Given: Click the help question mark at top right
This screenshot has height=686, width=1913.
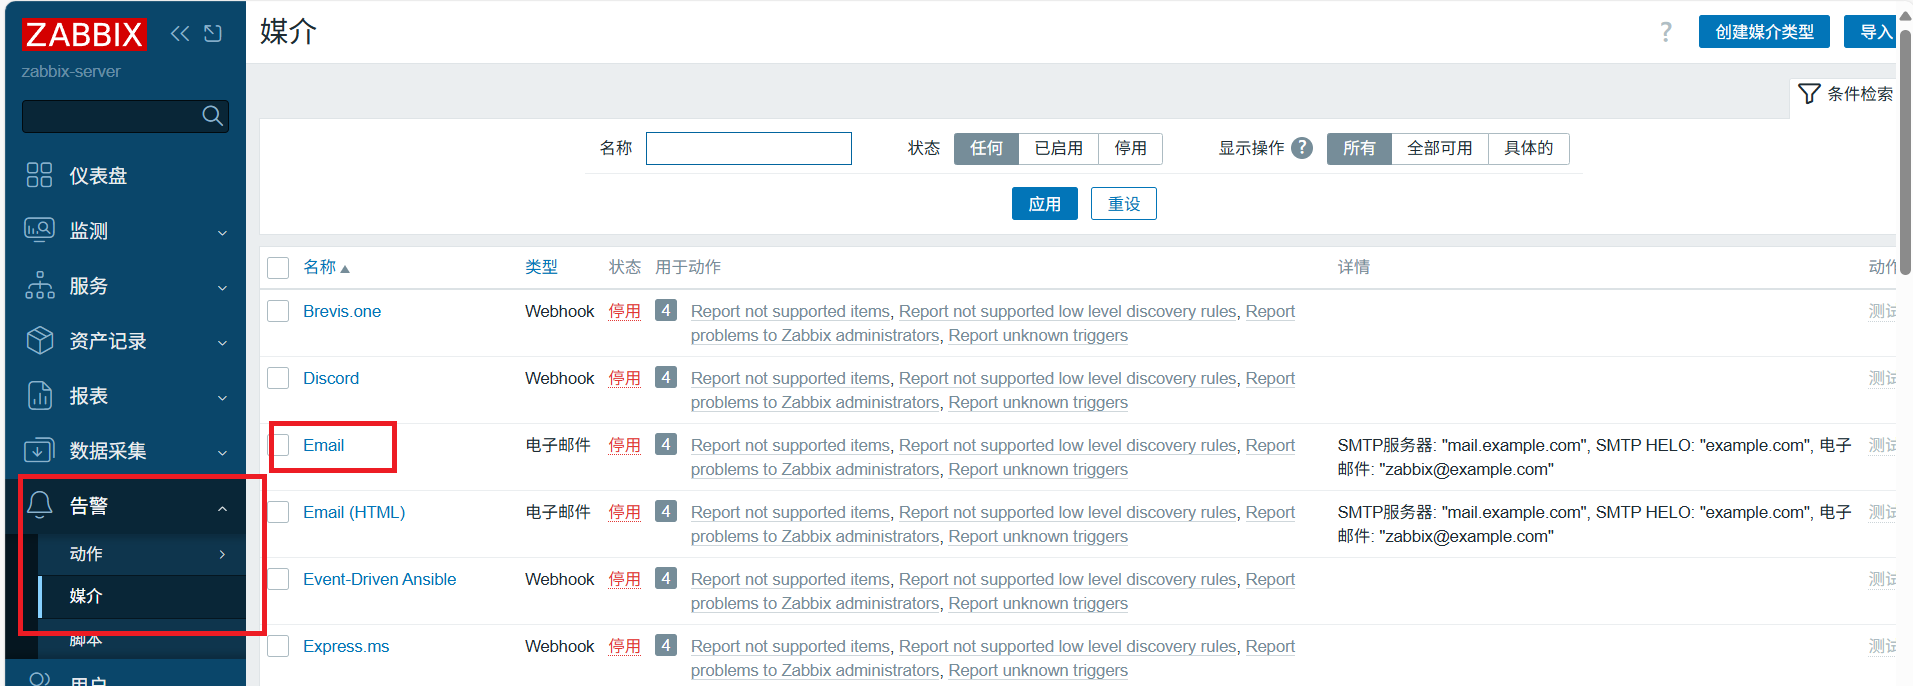Looking at the screenshot, I should [x=1666, y=32].
